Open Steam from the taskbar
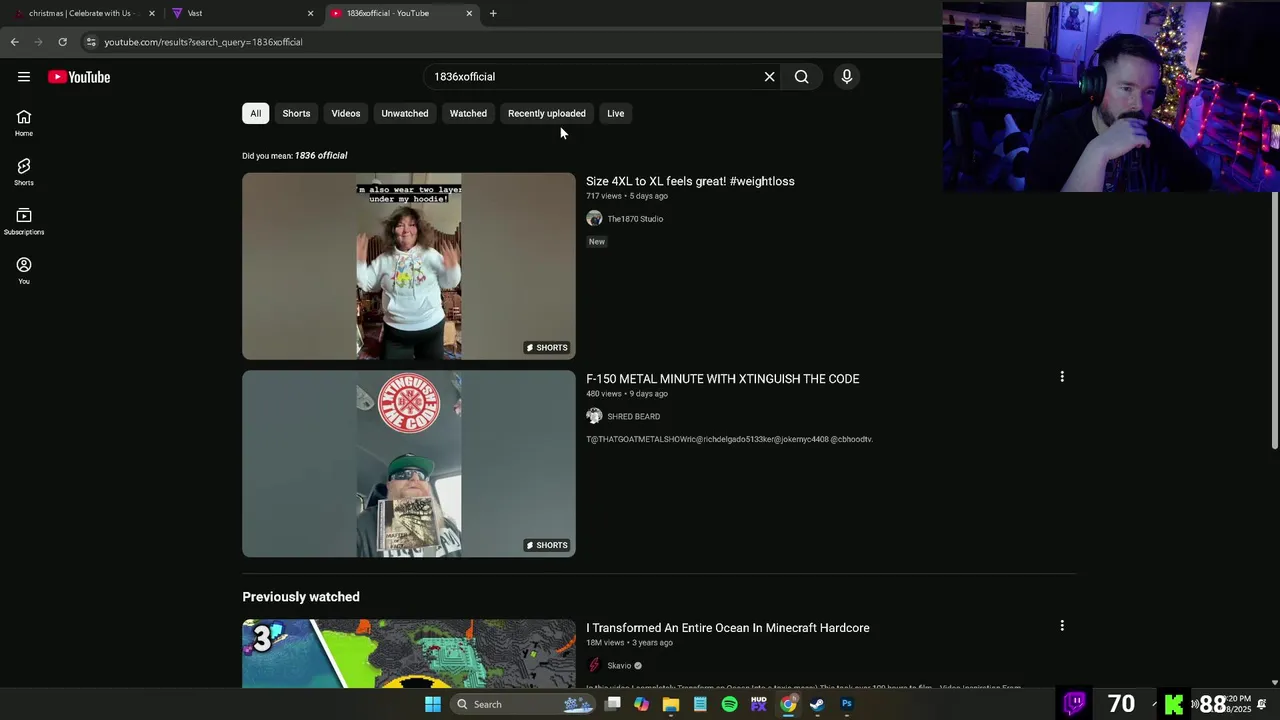This screenshot has height=720, width=1280. tap(817, 704)
